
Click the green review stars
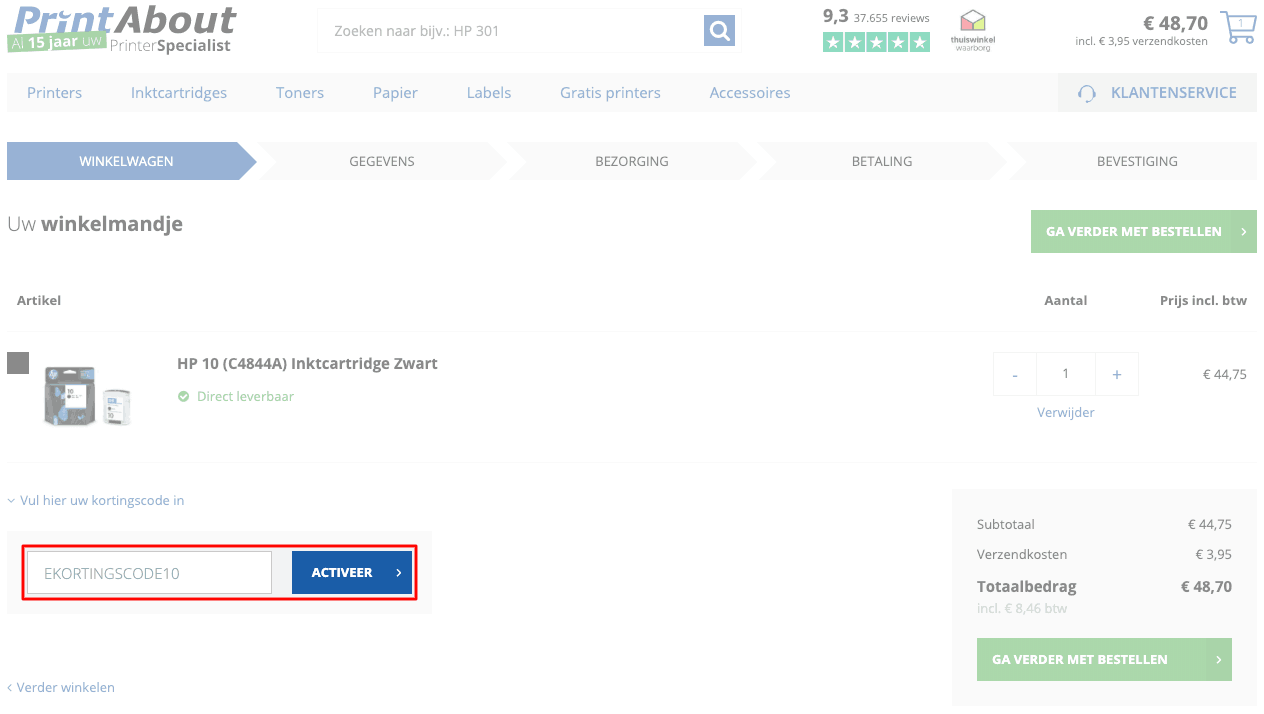877,42
